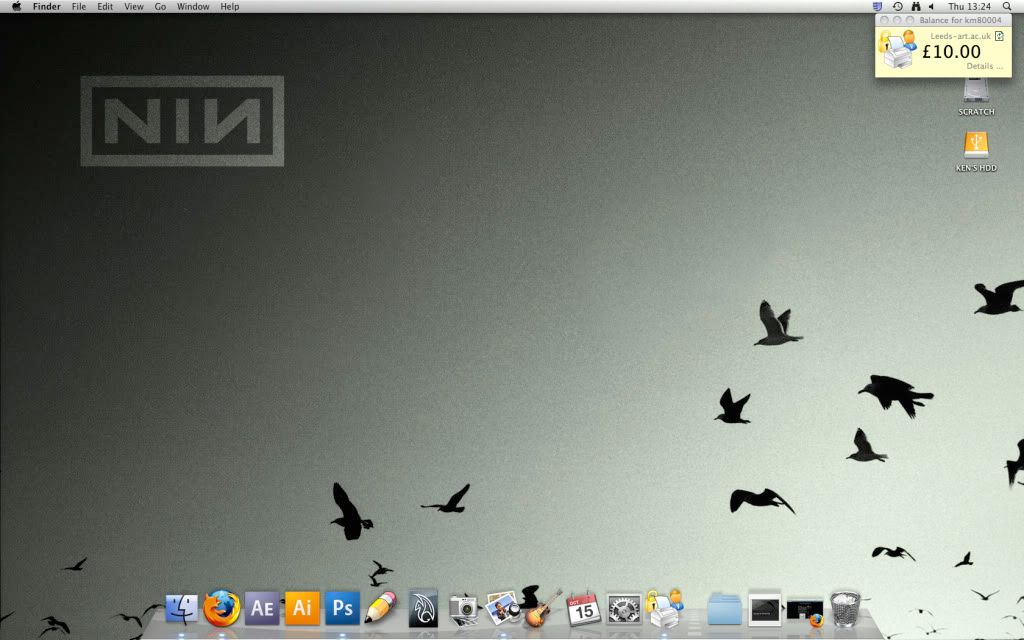Open the minimized dark window thumbnail in dock
1024x640 pixels.
coord(765,609)
